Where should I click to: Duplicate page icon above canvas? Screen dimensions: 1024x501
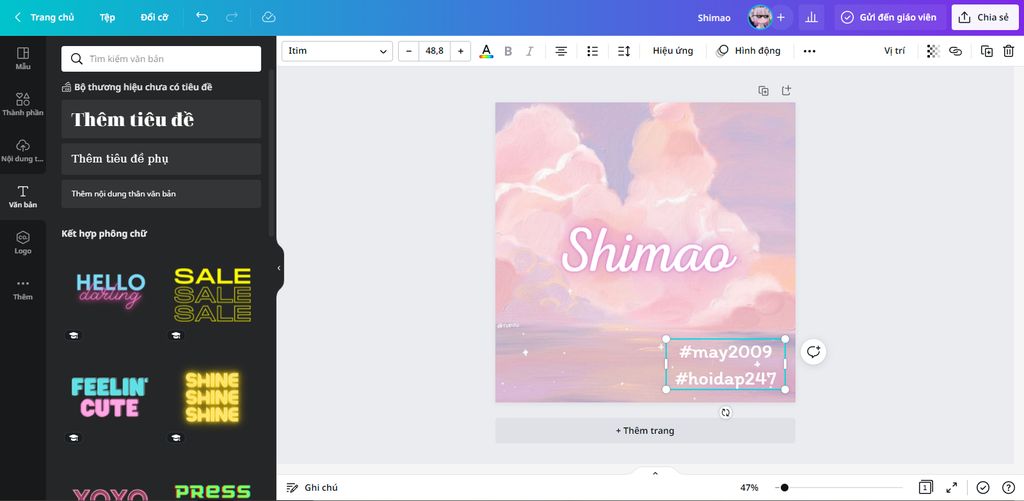763,91
